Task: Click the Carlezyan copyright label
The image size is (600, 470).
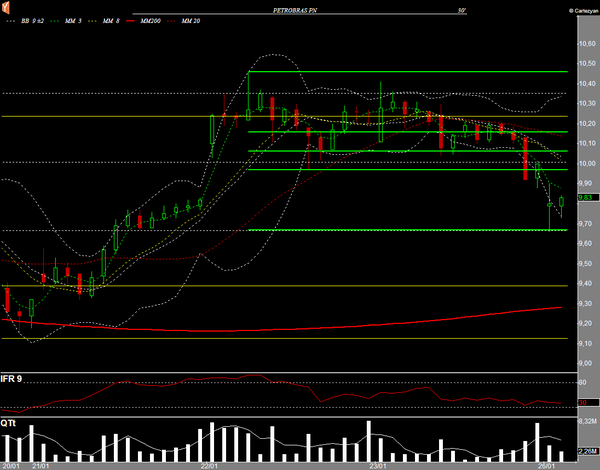Action: [578, 7]
